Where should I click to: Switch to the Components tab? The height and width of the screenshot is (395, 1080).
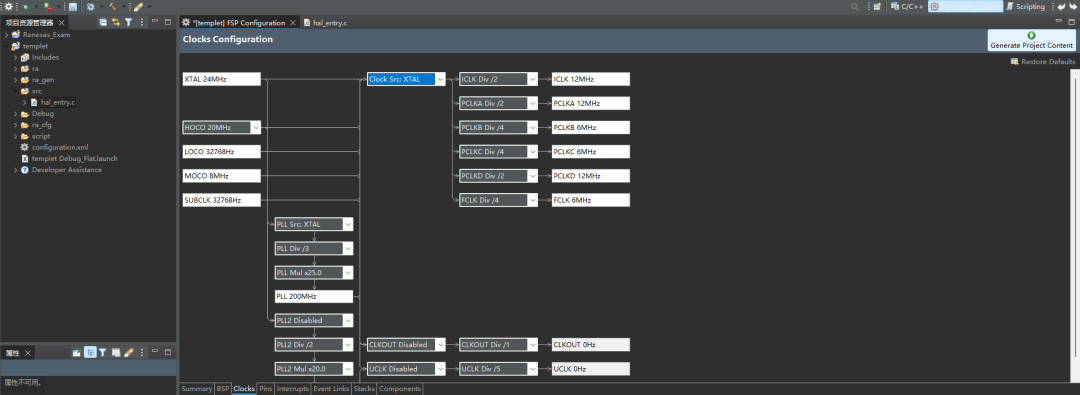pyautogui.click(x=399, y=389)
